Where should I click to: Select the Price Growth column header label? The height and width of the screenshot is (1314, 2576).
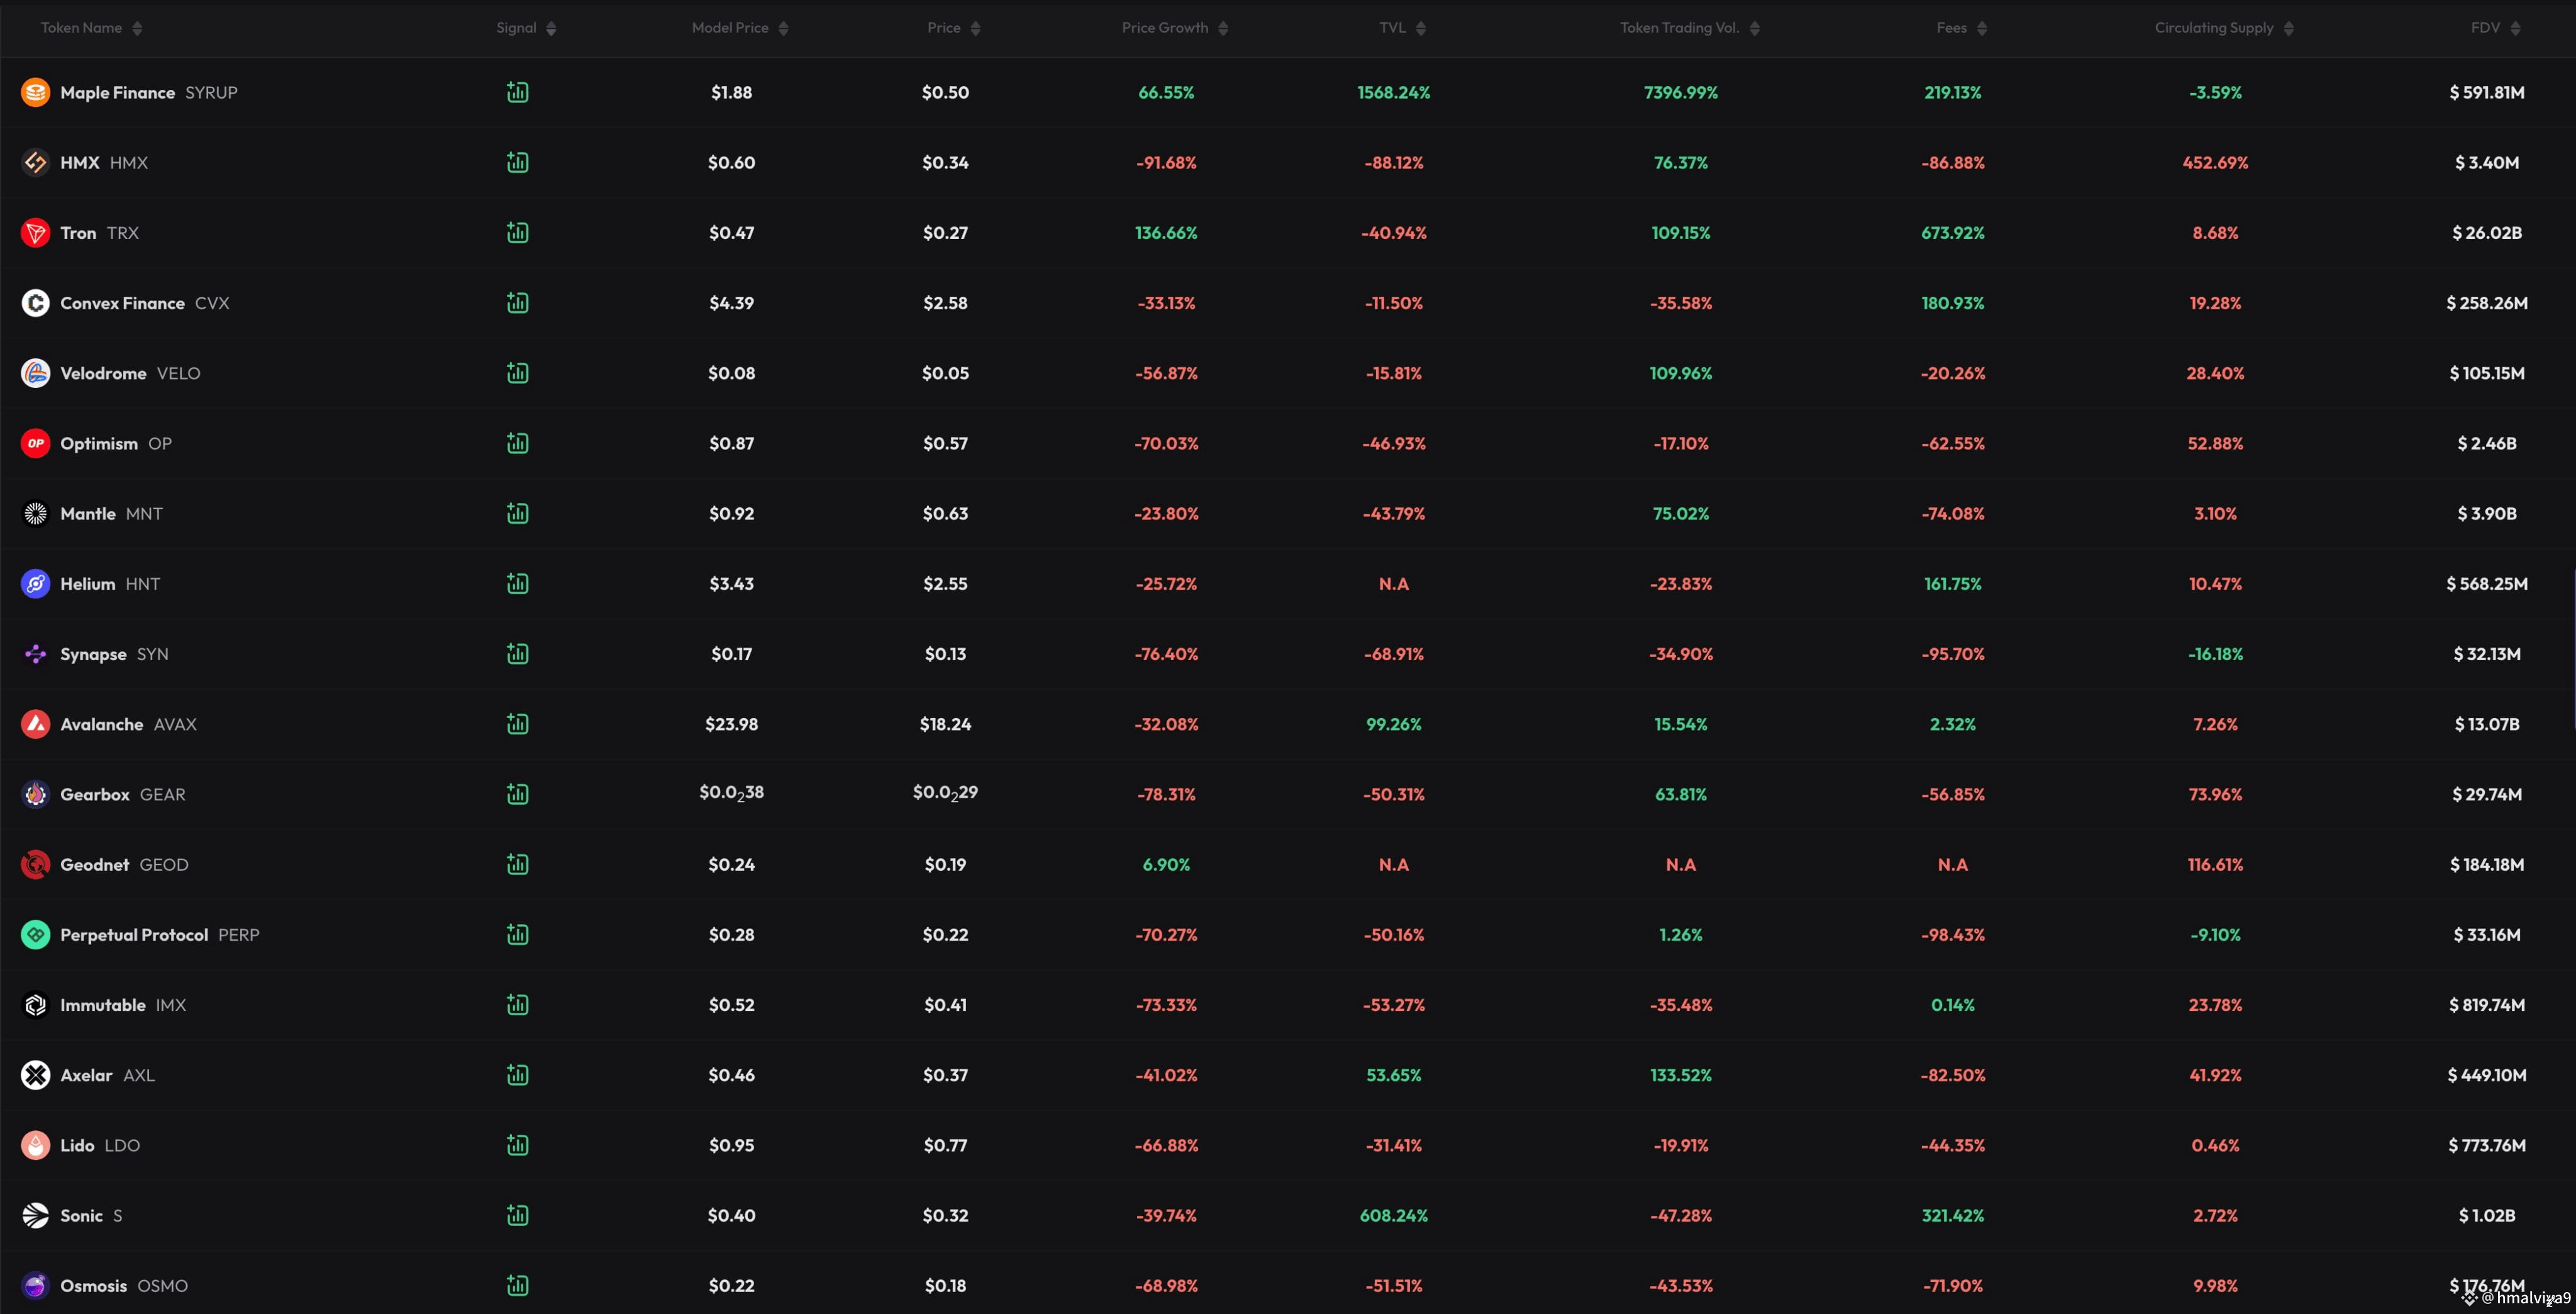click(x=1165, y=28)
